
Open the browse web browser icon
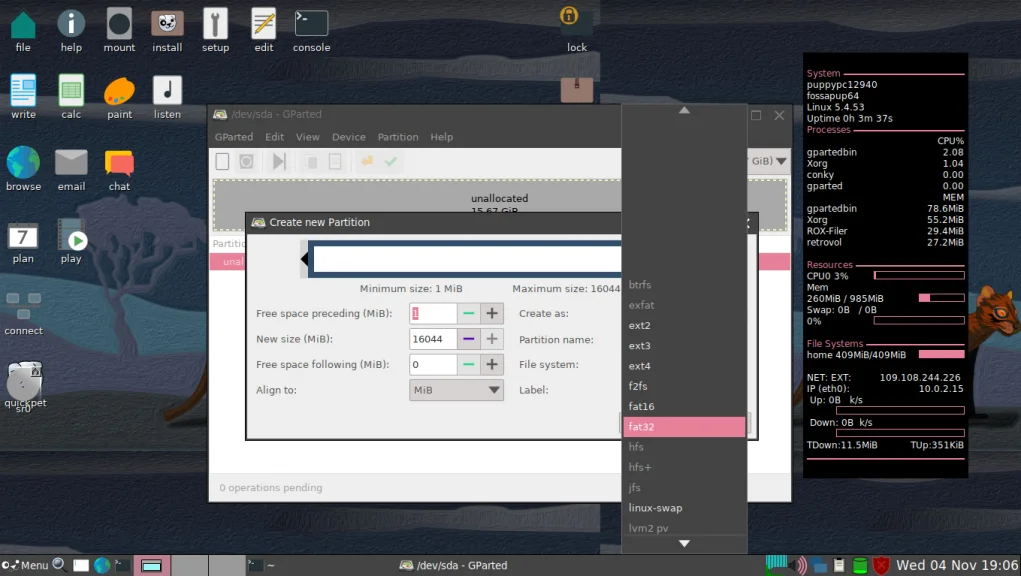23,169
